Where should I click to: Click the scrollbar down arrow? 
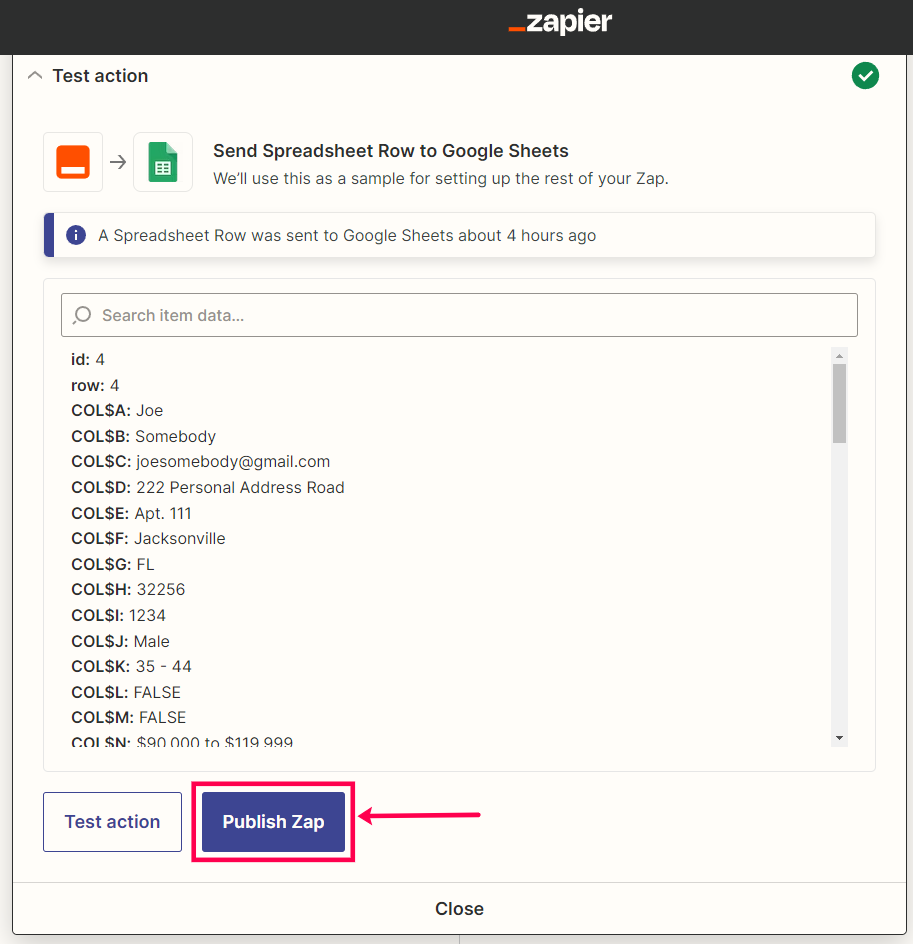click(839, 738)
